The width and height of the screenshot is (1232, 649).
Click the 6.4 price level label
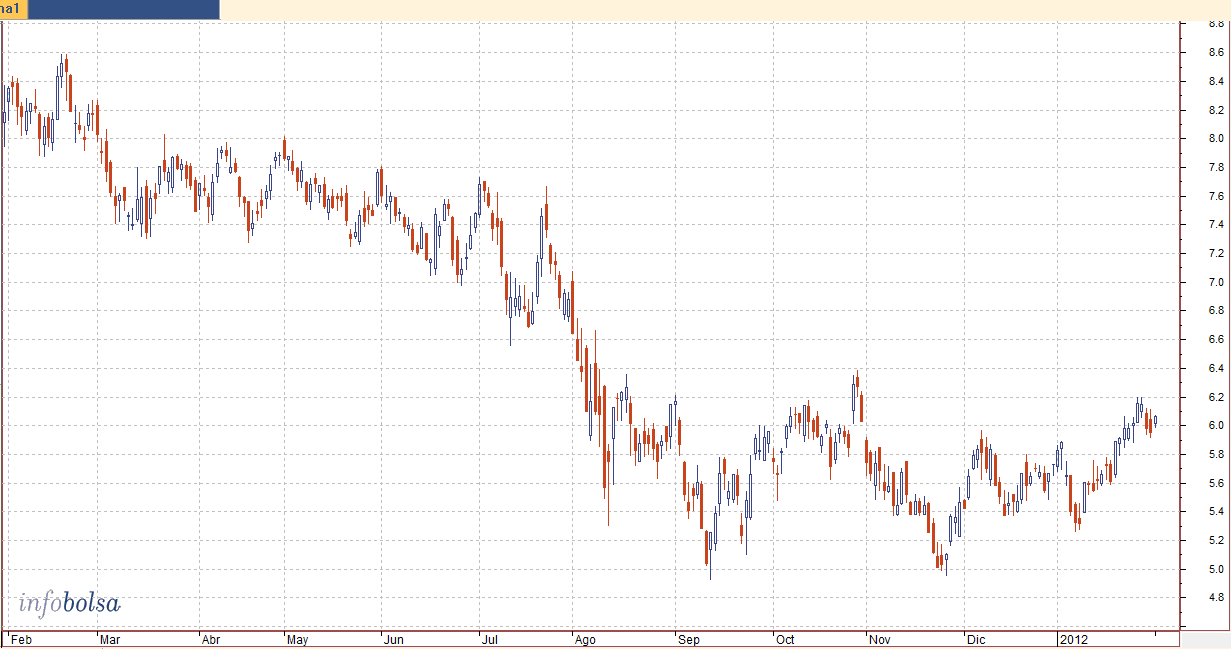[x=1217, y=369]
